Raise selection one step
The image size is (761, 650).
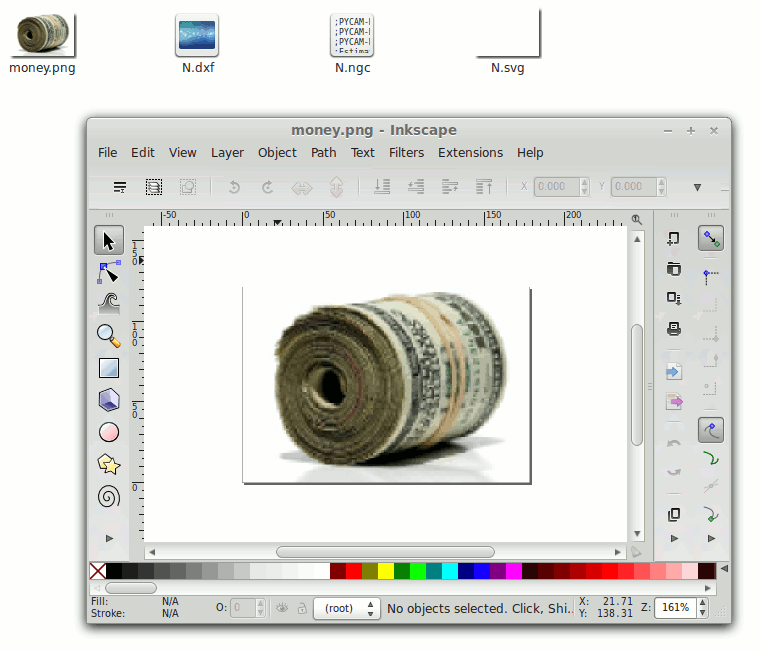(450, 186)
